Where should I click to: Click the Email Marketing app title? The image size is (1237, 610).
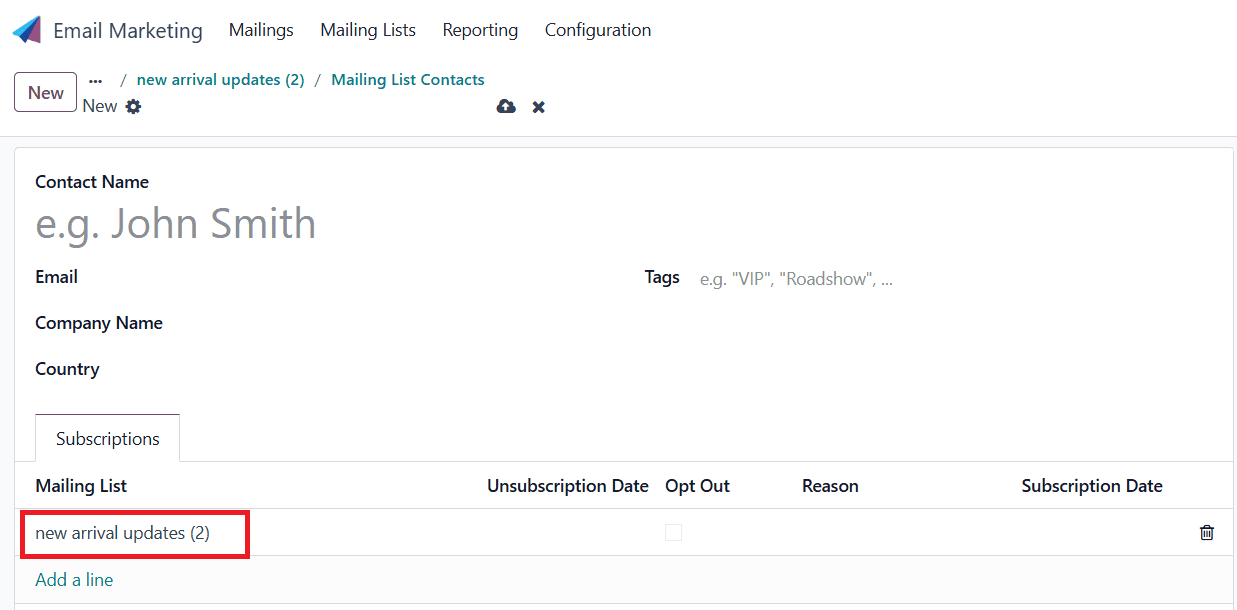[x=128, y=31]
